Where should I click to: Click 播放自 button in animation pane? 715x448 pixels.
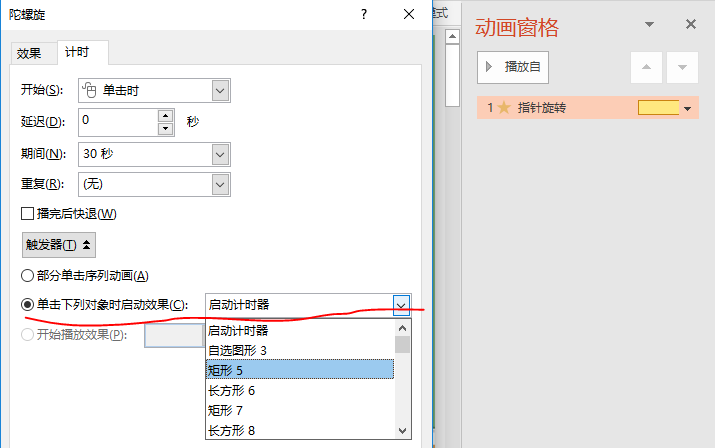click(513, 67)
